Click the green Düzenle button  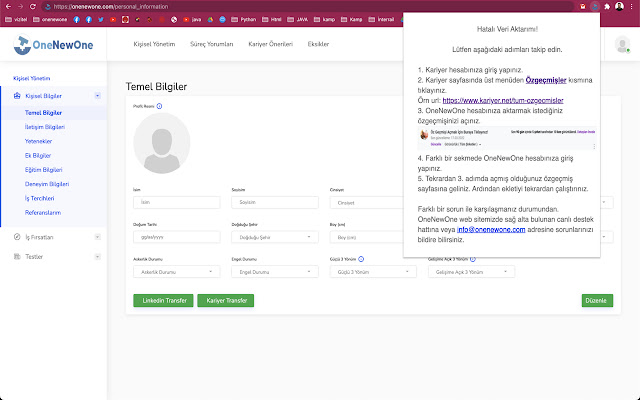click(x=597, y=300)
